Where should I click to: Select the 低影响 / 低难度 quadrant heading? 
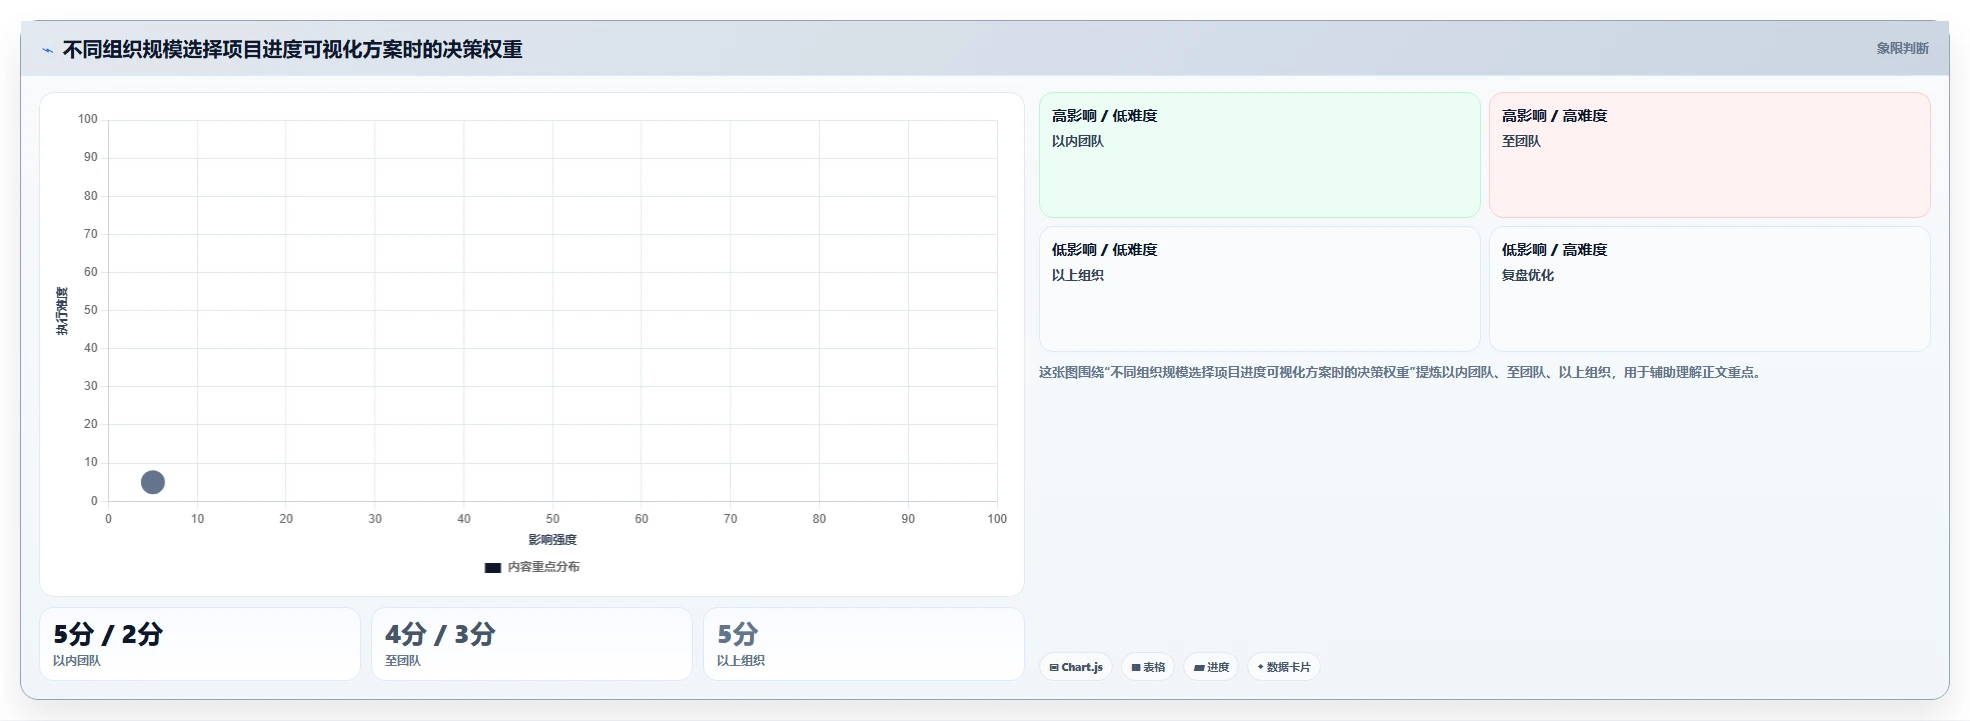1104,250
